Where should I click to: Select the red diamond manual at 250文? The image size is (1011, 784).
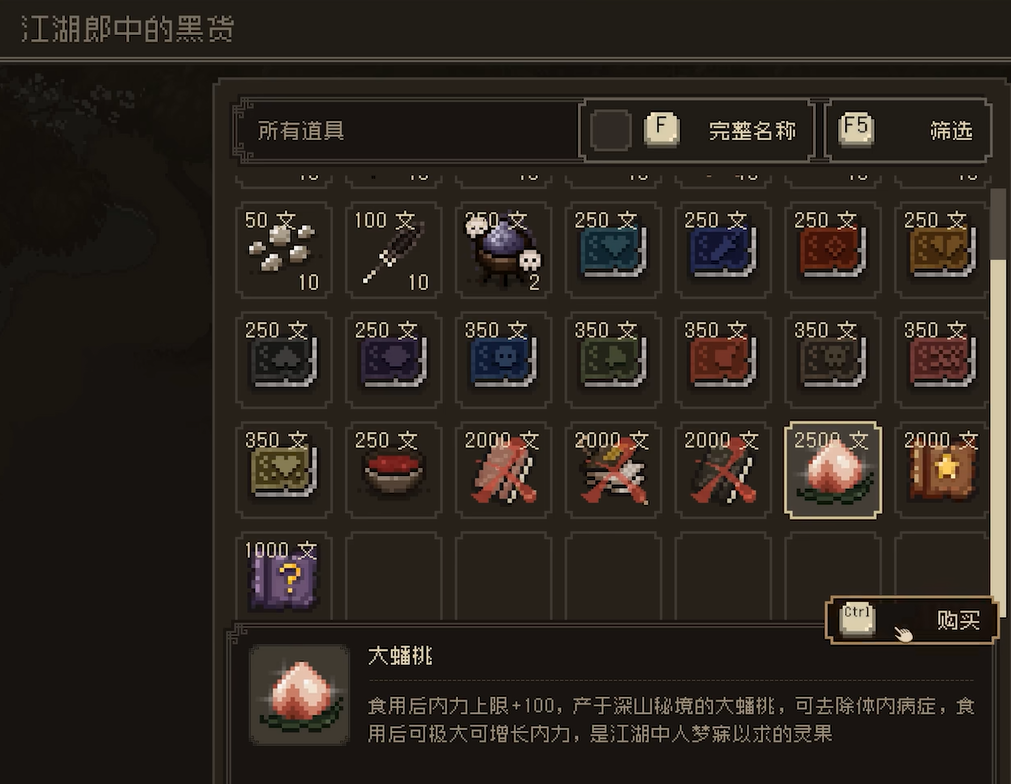pos(832,250)
